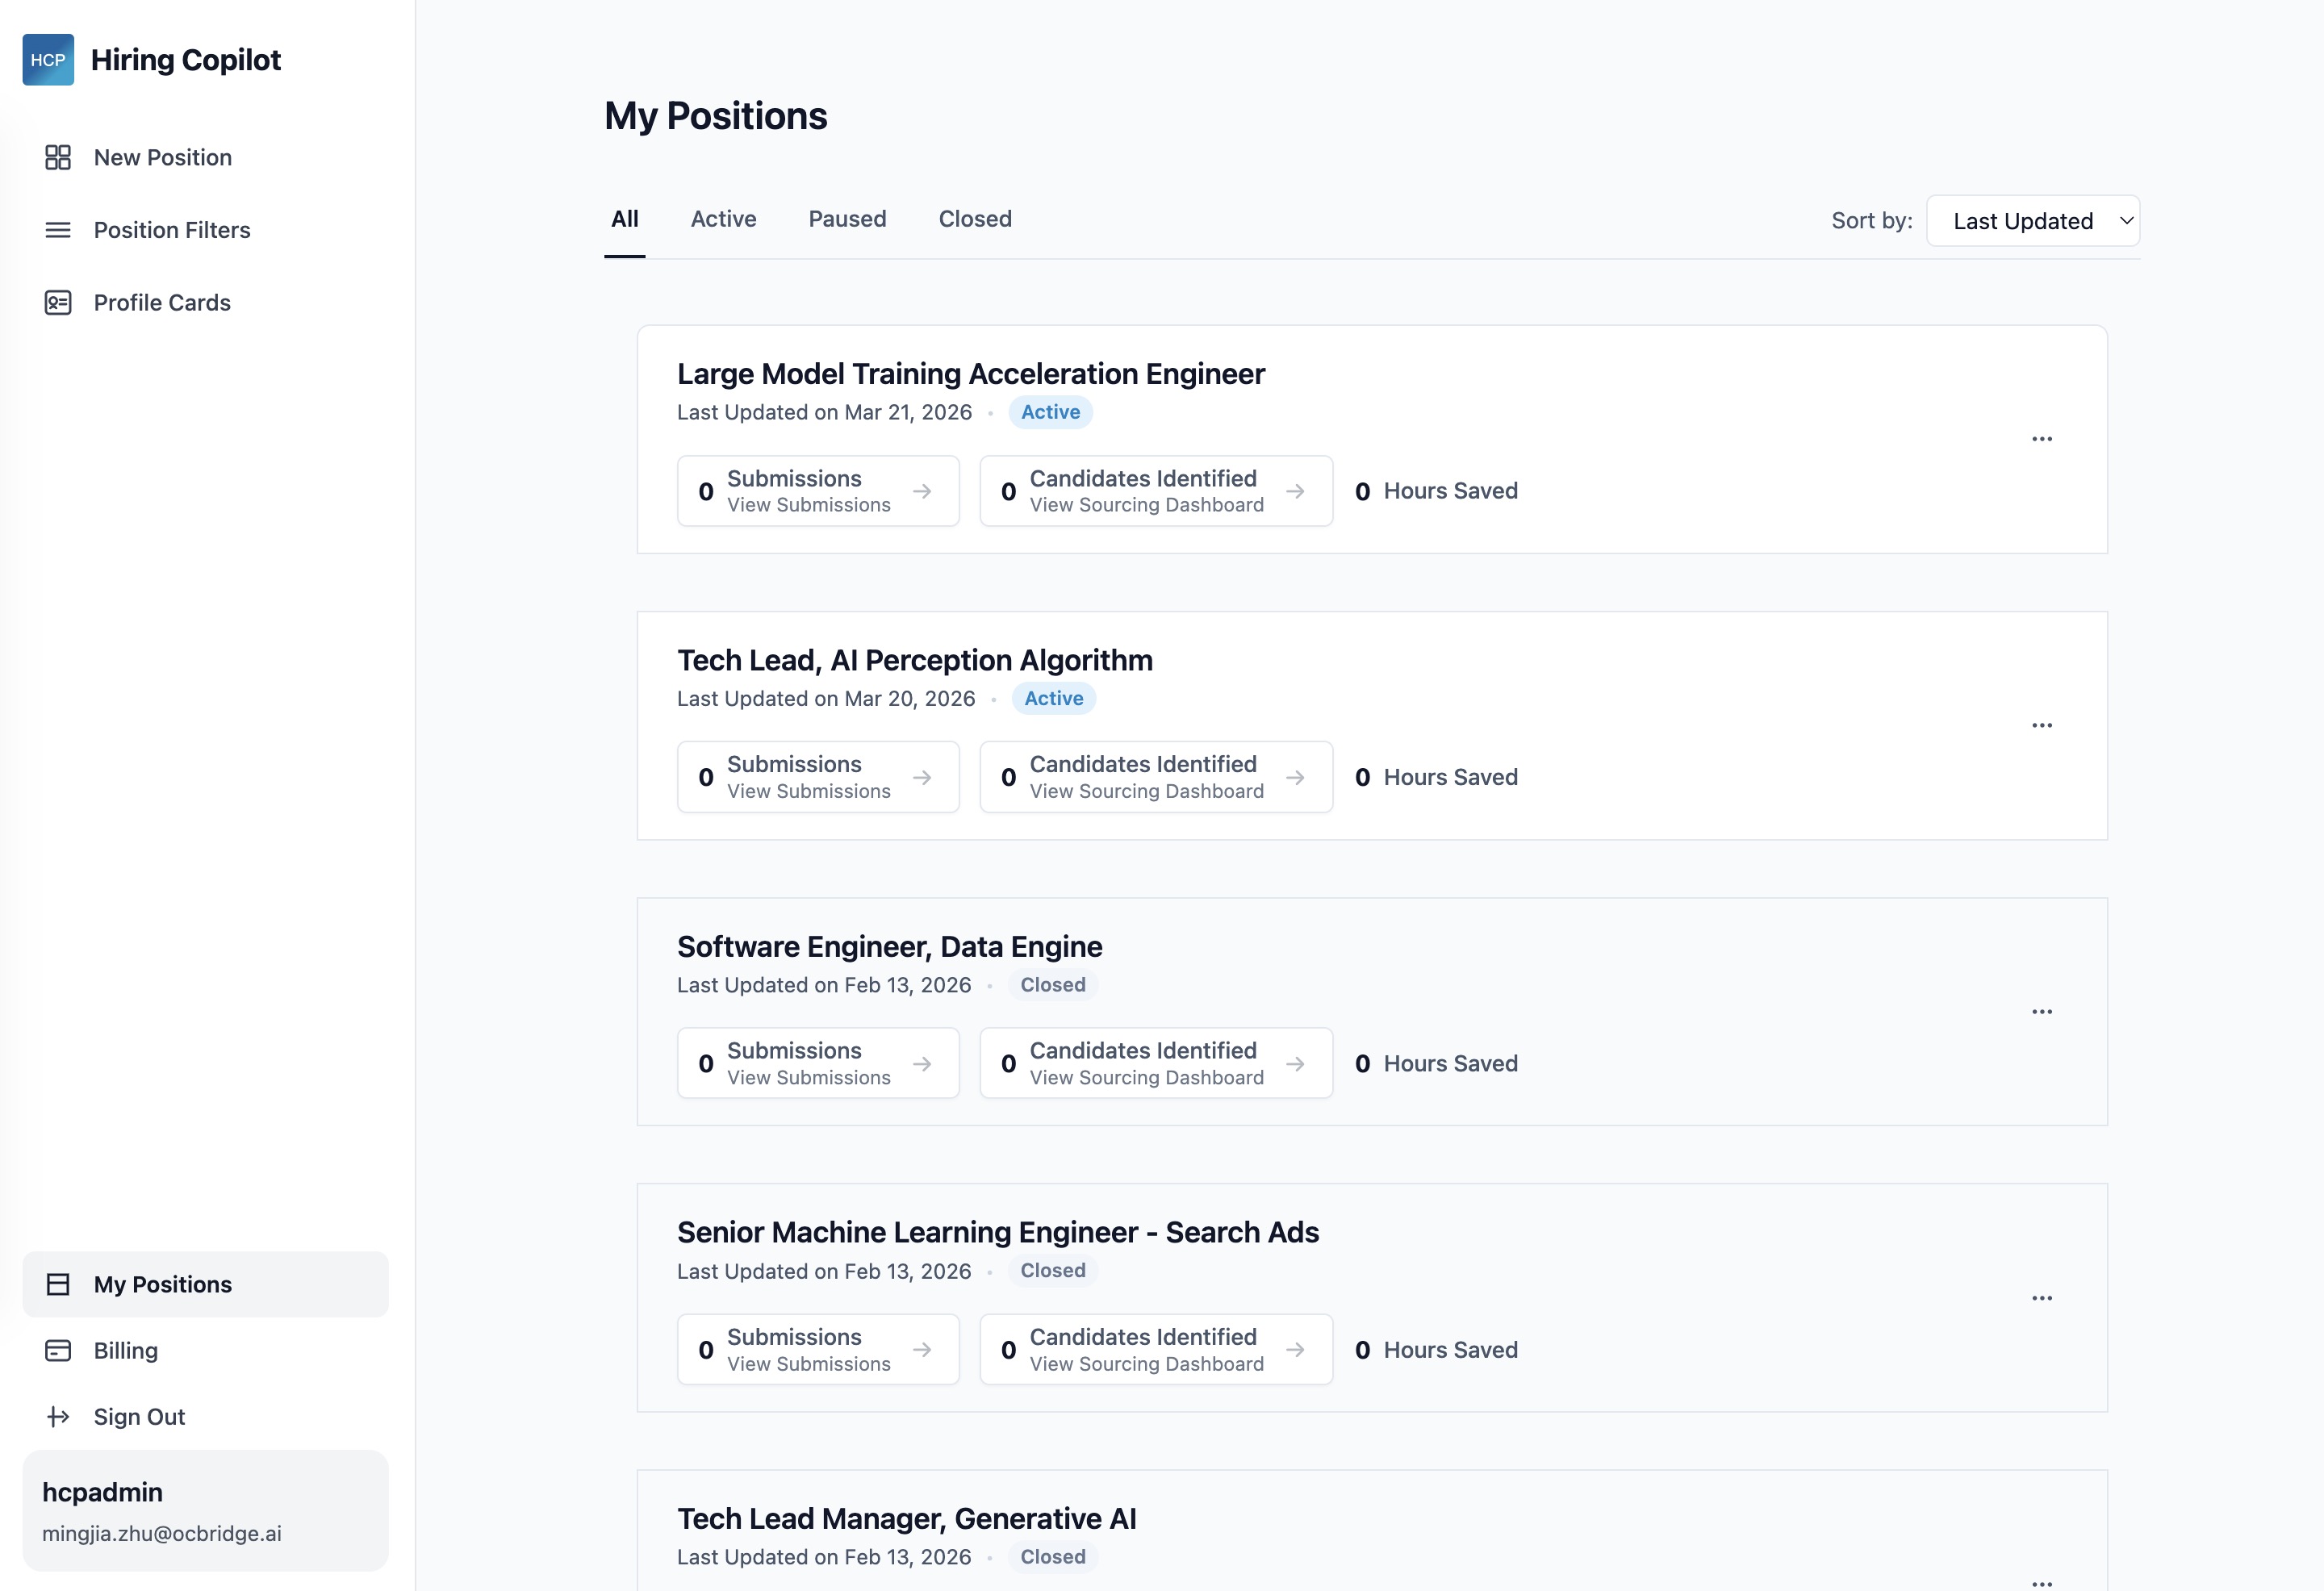
Task: Switch to the Closed positions tab
Action: click(x=974, y=219)
